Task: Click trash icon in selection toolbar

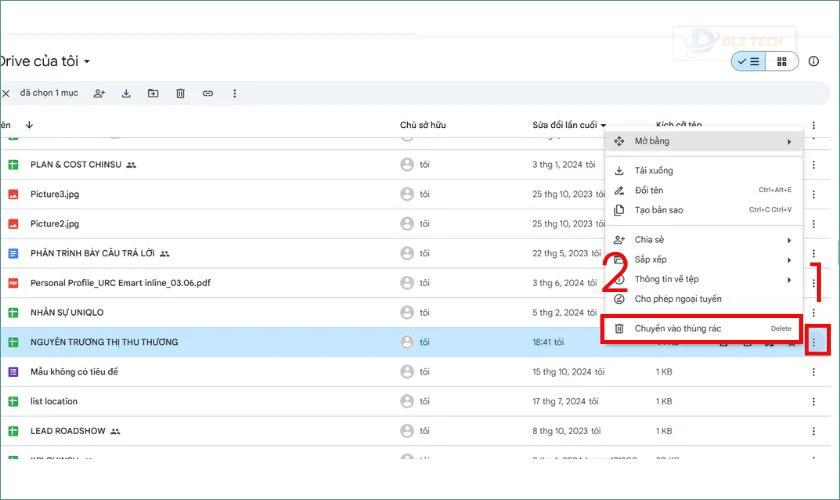Action: pyautogui.click(x=181, y=93)
